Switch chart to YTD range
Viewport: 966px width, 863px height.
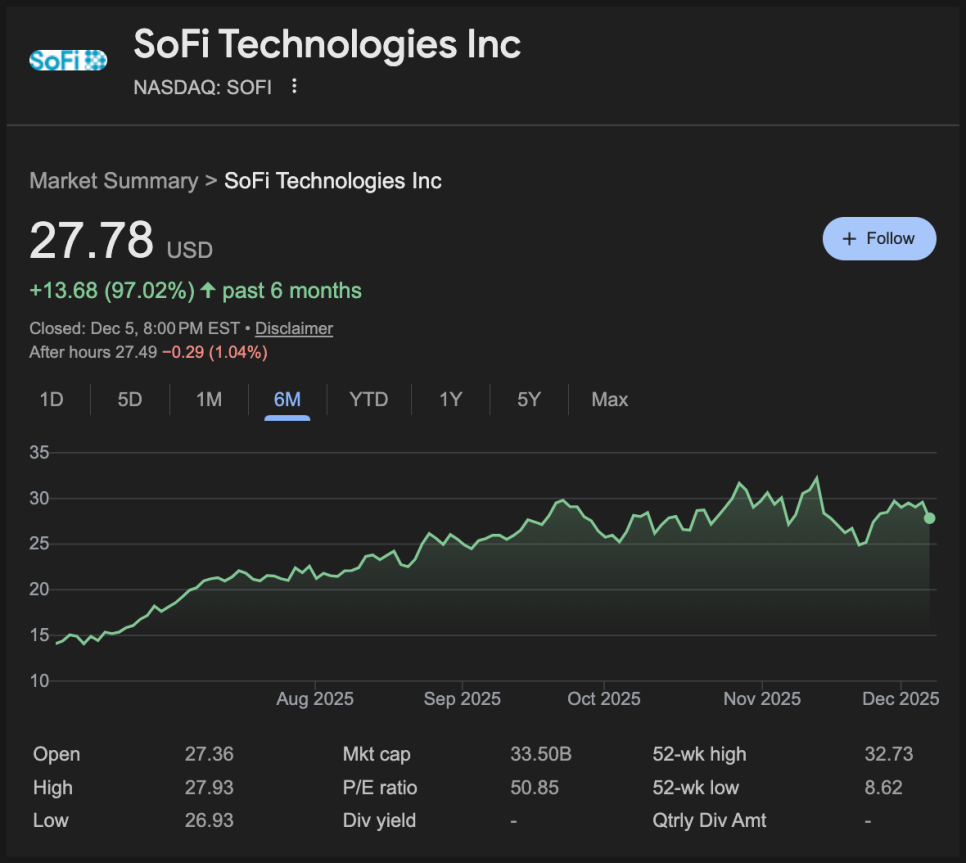368,399
